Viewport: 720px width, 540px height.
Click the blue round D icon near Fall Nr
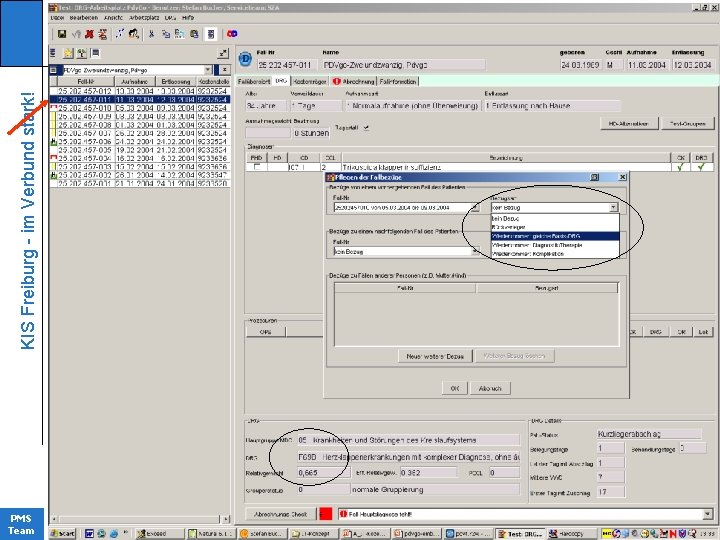(245, 59)
